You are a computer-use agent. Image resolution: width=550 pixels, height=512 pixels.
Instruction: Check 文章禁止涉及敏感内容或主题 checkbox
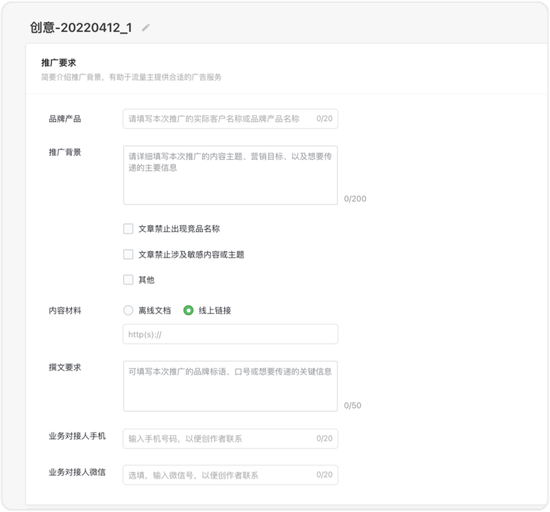tap(128, 254)
